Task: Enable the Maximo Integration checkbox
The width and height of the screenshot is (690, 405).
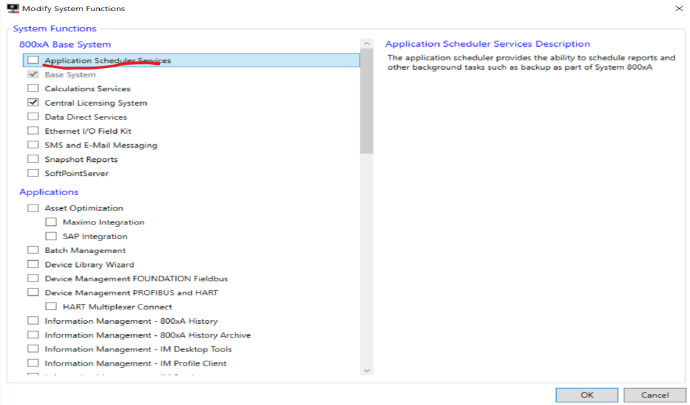Action: coord(51,221)
